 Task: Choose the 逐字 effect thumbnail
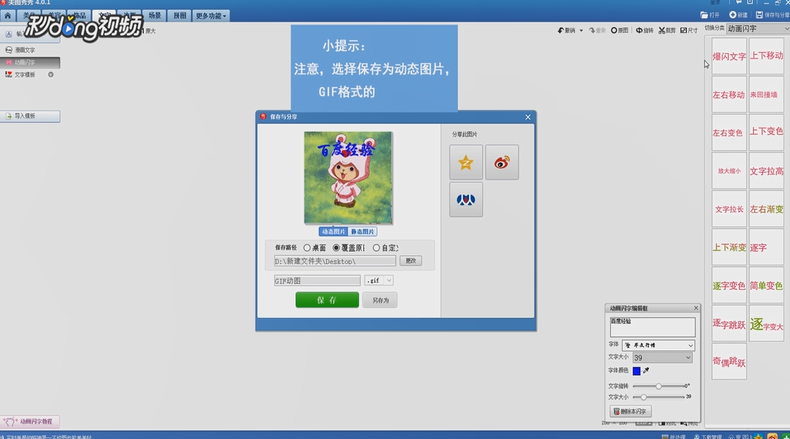[766, 247]
